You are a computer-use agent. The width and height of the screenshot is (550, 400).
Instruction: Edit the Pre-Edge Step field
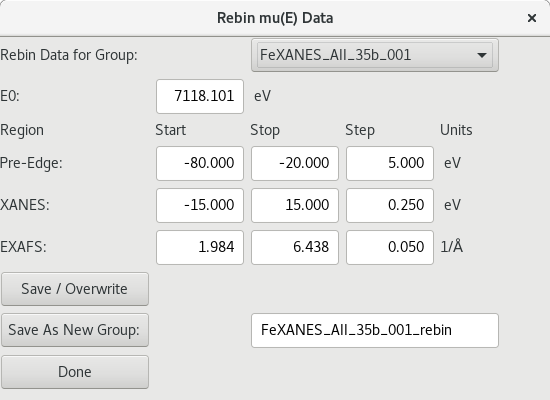pos(390,163)
